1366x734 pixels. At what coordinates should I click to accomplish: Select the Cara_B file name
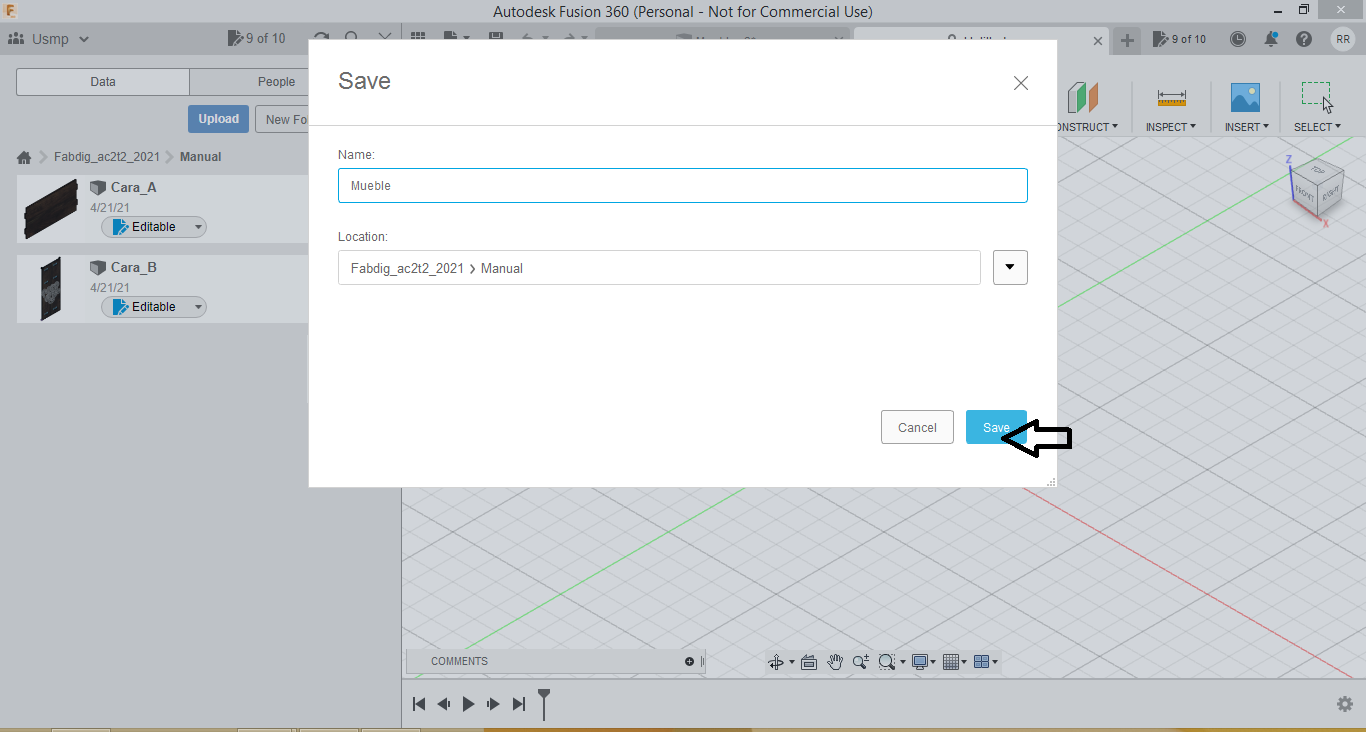pyautogui.click(x=134, y=267)
